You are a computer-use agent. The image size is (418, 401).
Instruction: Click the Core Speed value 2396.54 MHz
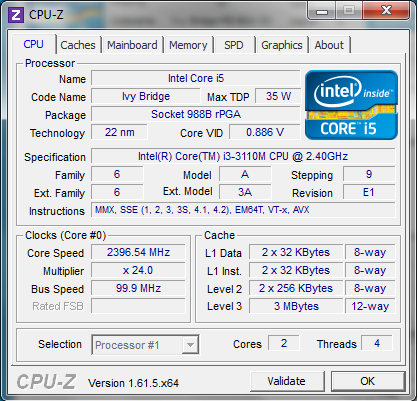point(138,252)
